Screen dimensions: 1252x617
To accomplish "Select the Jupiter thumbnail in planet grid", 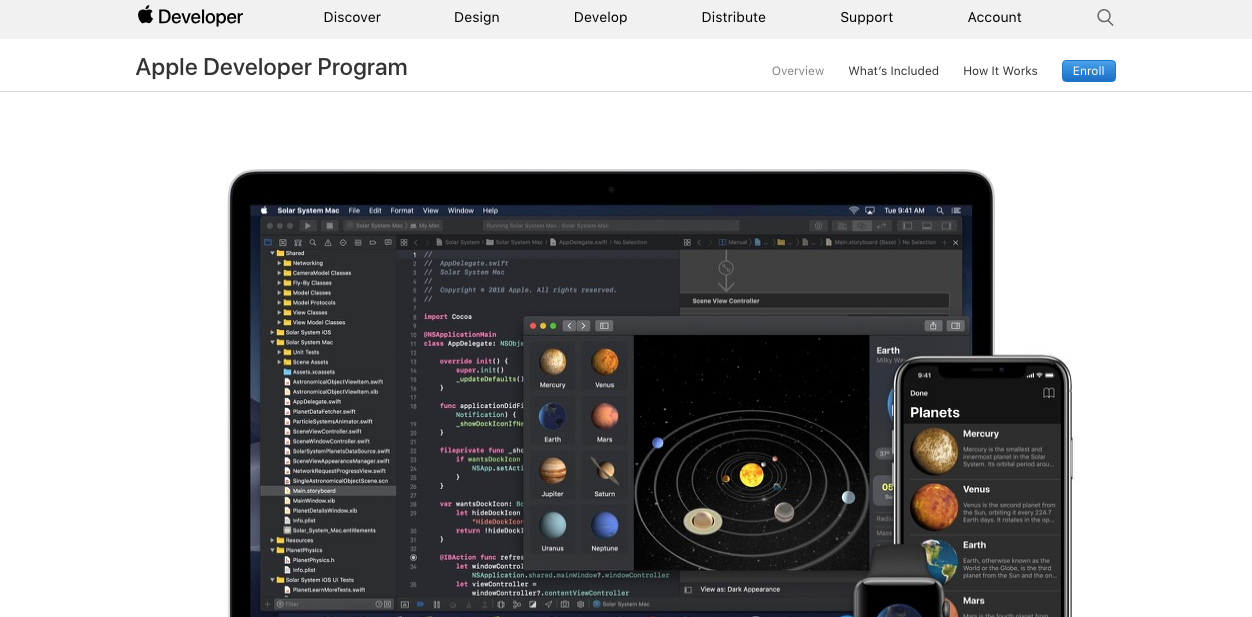I will (552, 476).
